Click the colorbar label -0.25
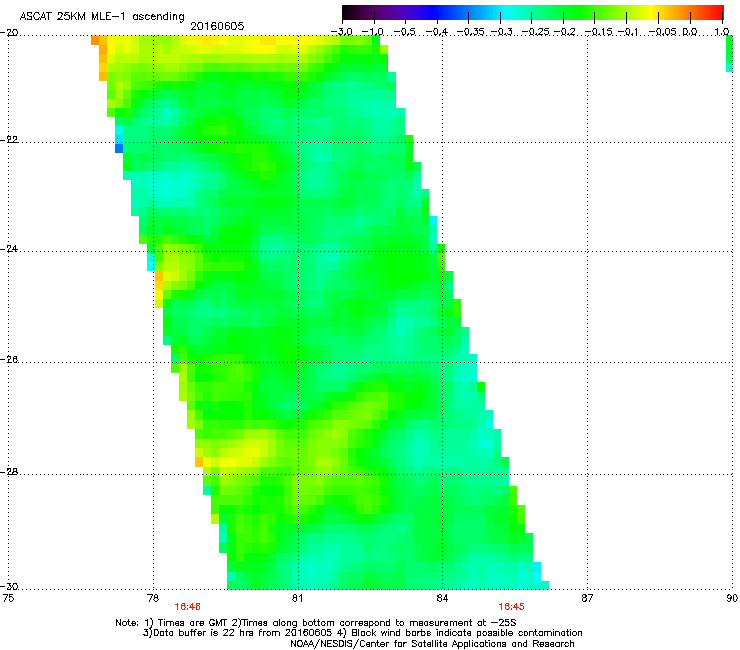 pyautogui.click(x=534, y=32)
